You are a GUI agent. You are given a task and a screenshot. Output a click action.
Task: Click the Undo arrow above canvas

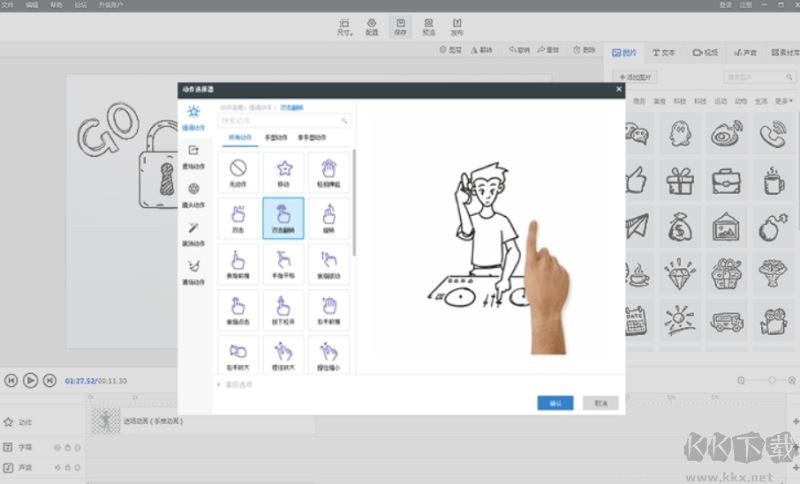(519, 50)
